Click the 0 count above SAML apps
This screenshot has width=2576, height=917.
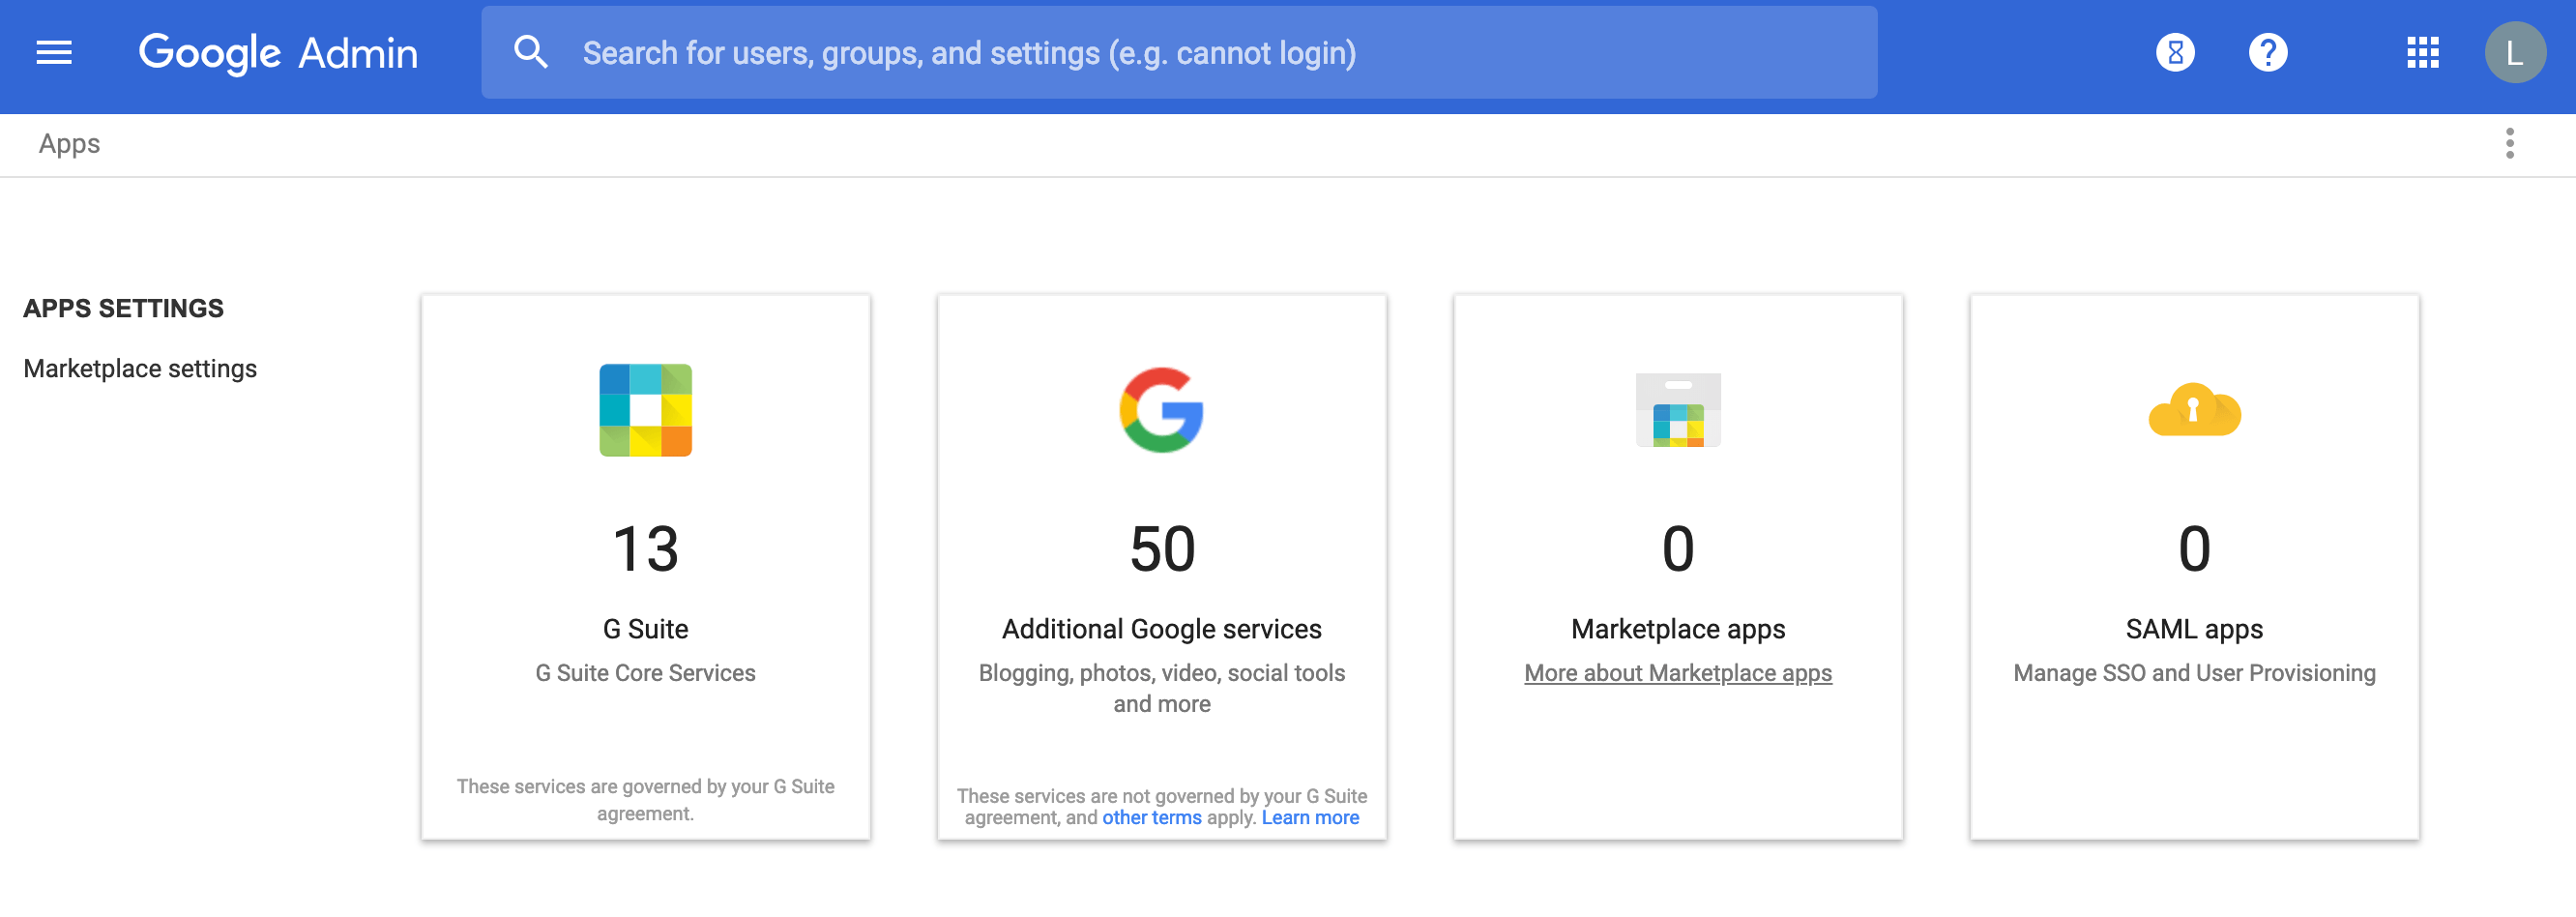[x=2193, y=549]
